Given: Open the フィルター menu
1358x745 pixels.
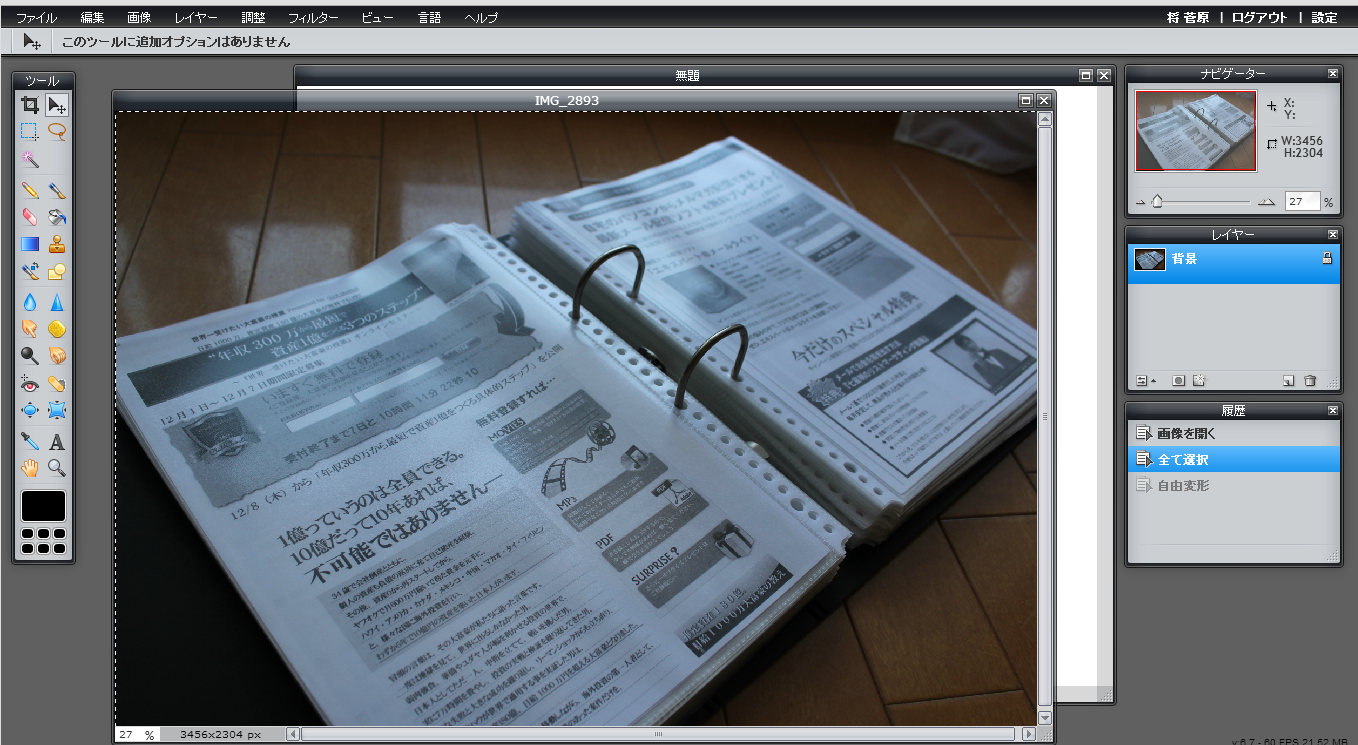Looking at the screenshot, I should pyautogui.click(x=313, y=18).
